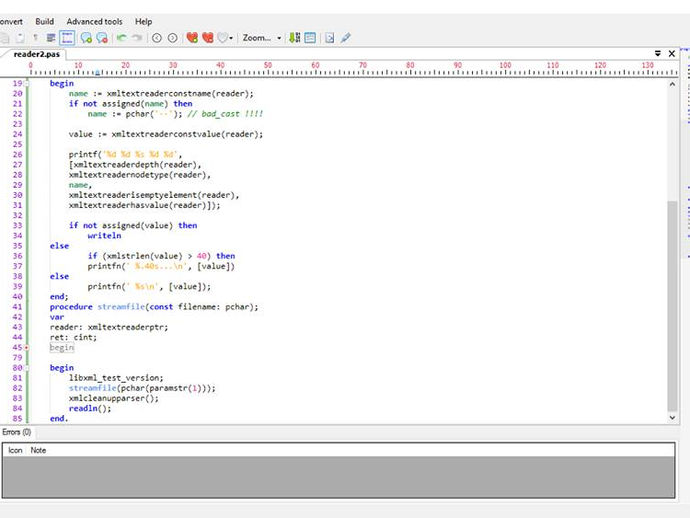
Task: Click comment '// bad_cast !!!!' on line 22
Action: pos(225,114)
